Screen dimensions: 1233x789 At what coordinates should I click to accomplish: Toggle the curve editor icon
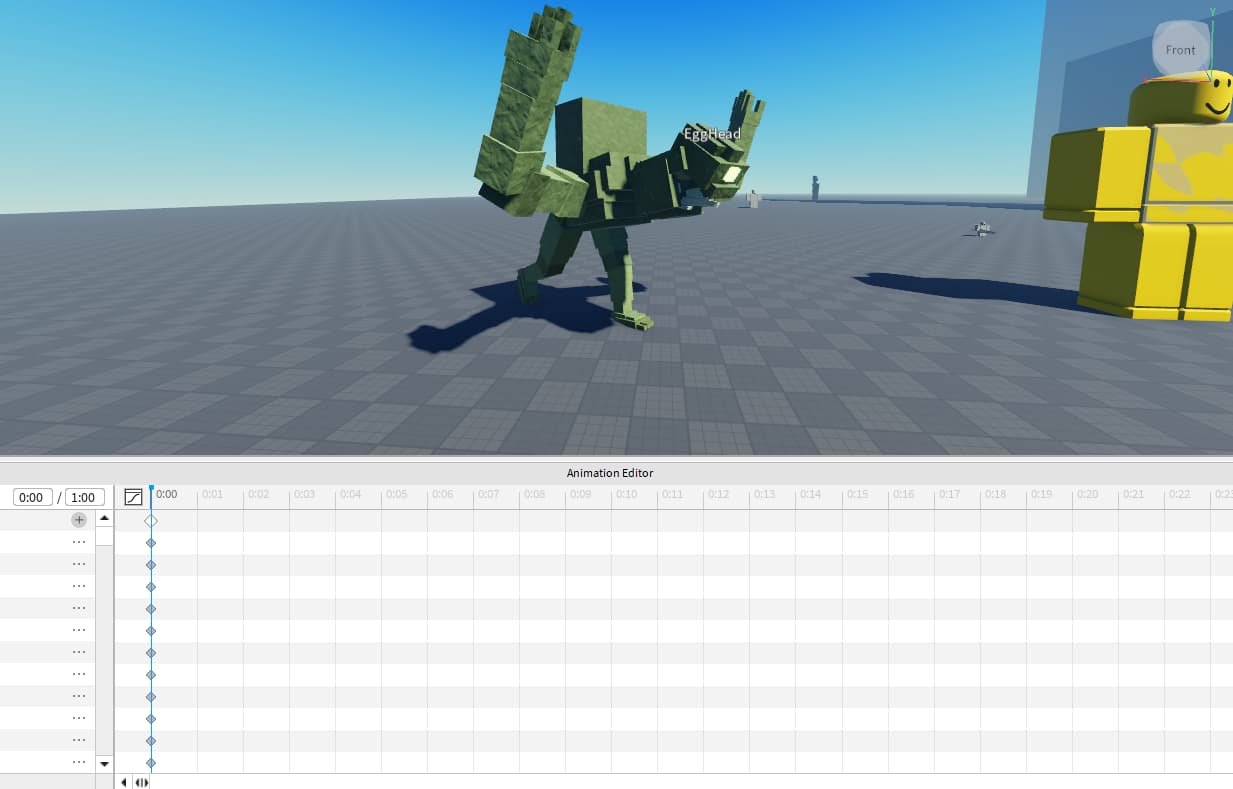(133, 497)
